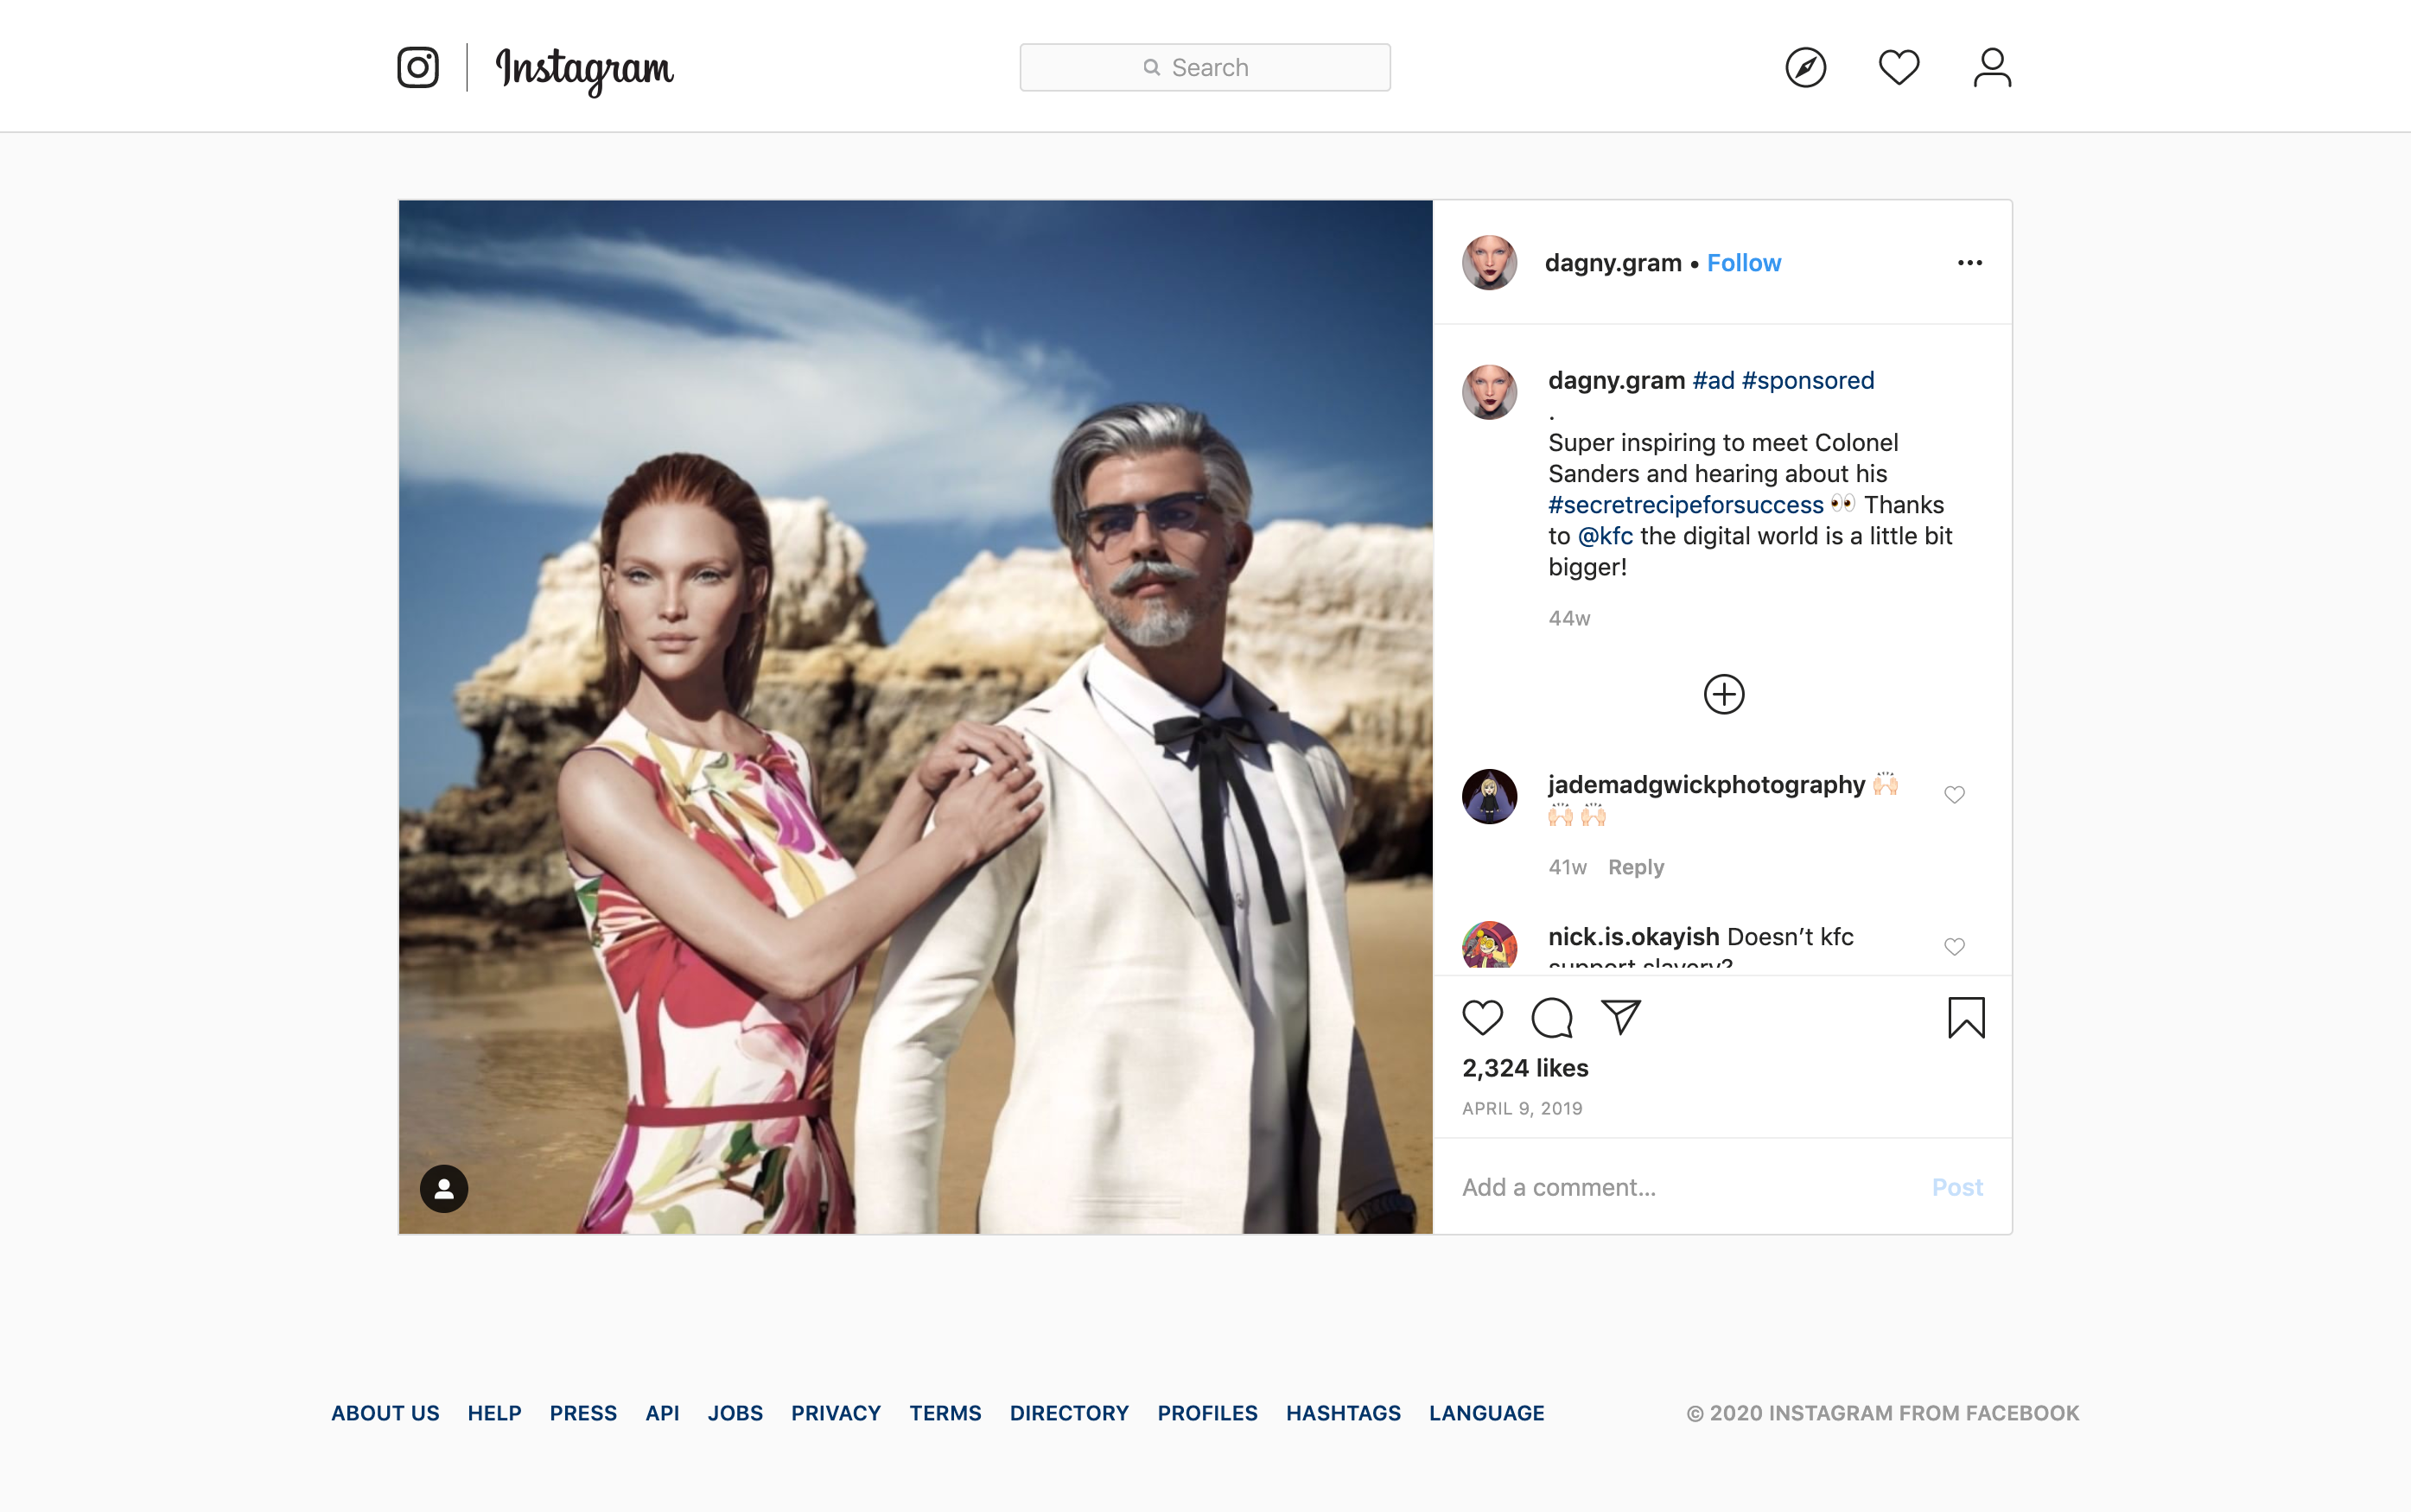Open the Instagram wordmark home link
This screenshot has width=2411, height=1512.
(585, 71)
